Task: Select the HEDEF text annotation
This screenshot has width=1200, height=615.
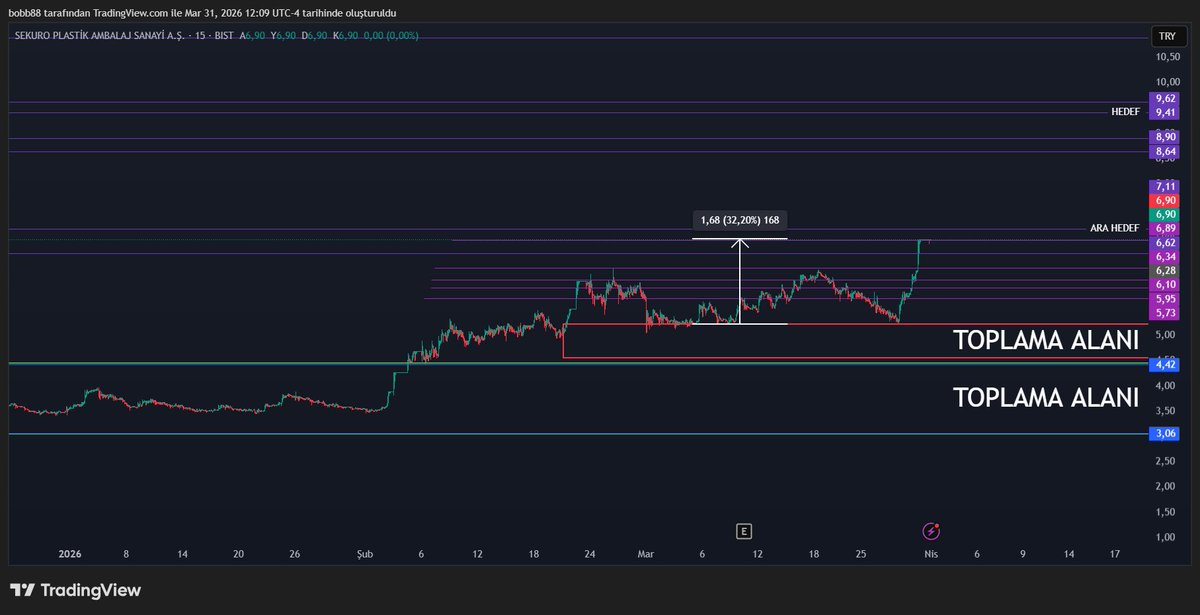Action: 1125,112
